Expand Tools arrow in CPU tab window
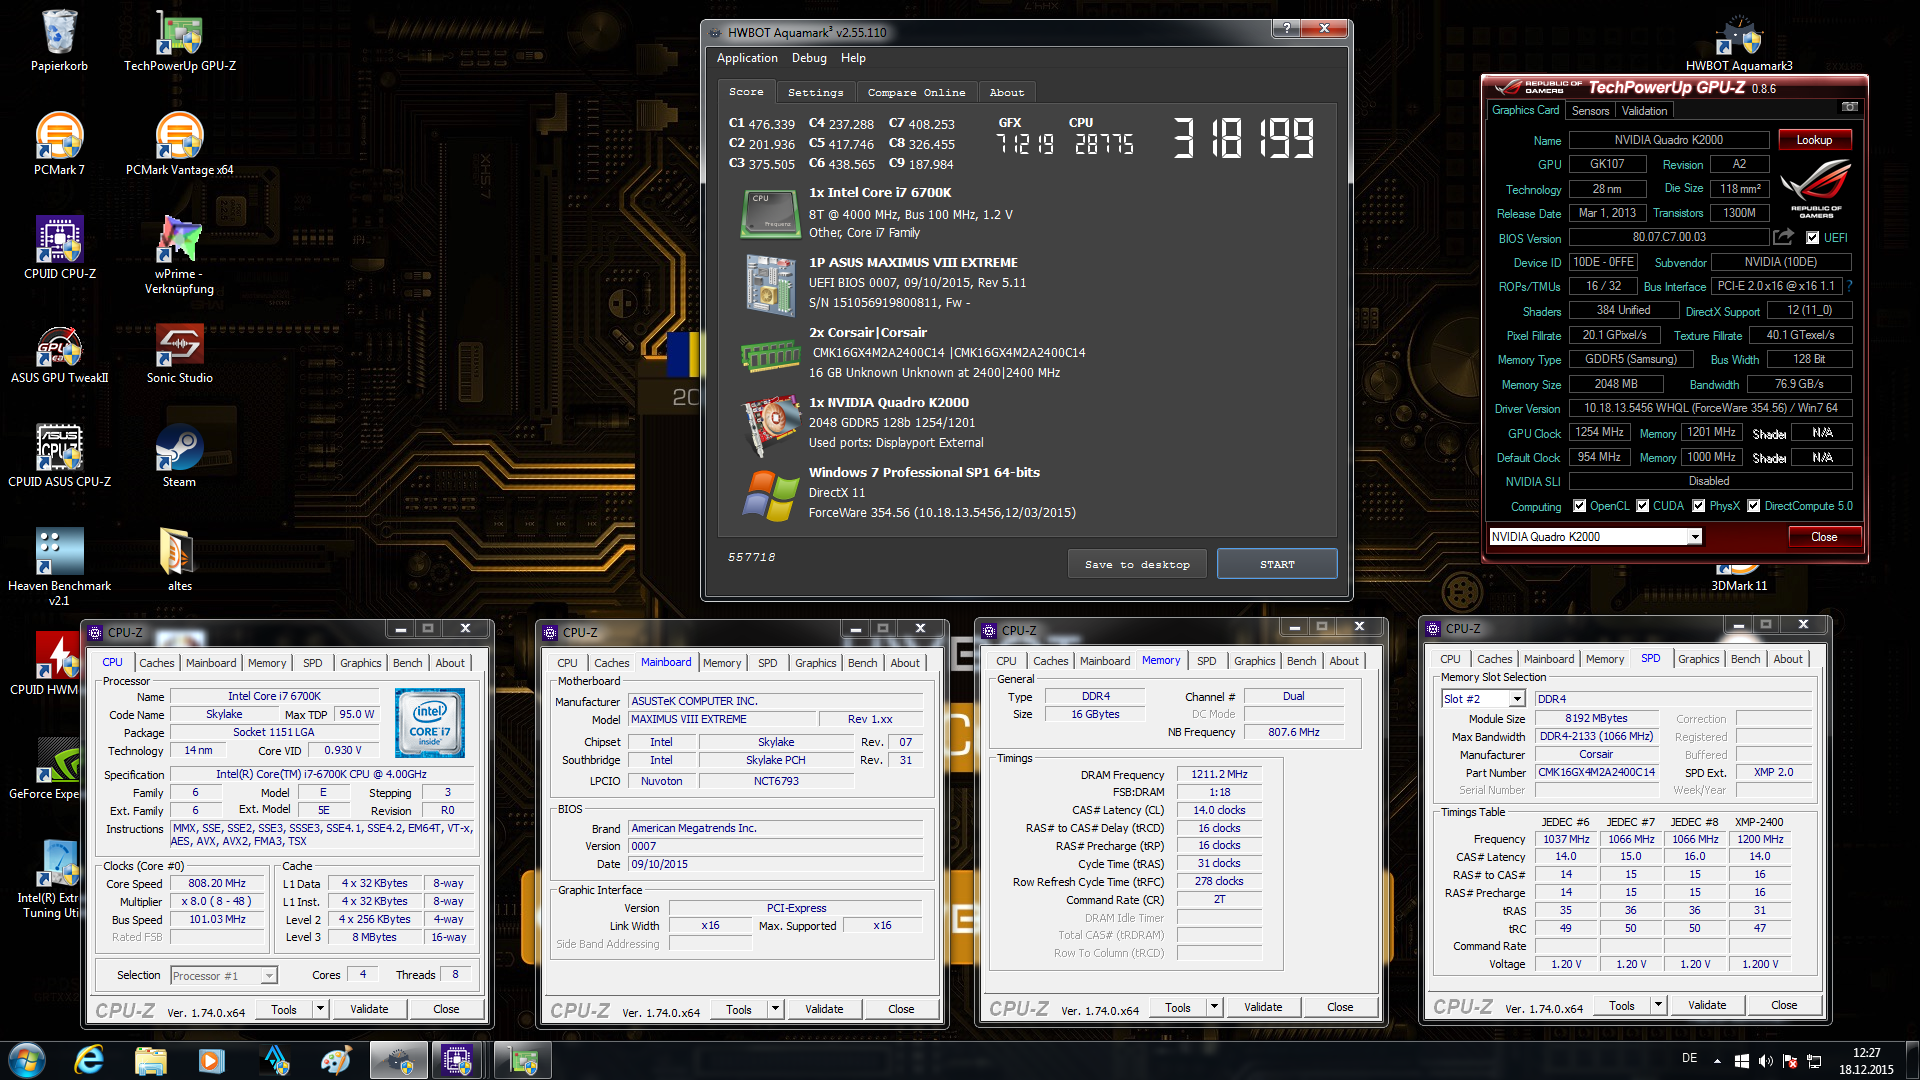 (x=321, y=1009)
